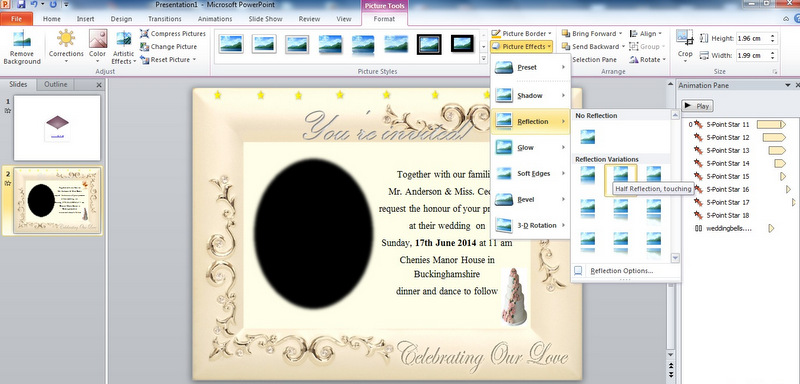Switch to Outline tab
The width and height of the screenshot is (800, 384).
pyautogui.click(x=55, y=85)
